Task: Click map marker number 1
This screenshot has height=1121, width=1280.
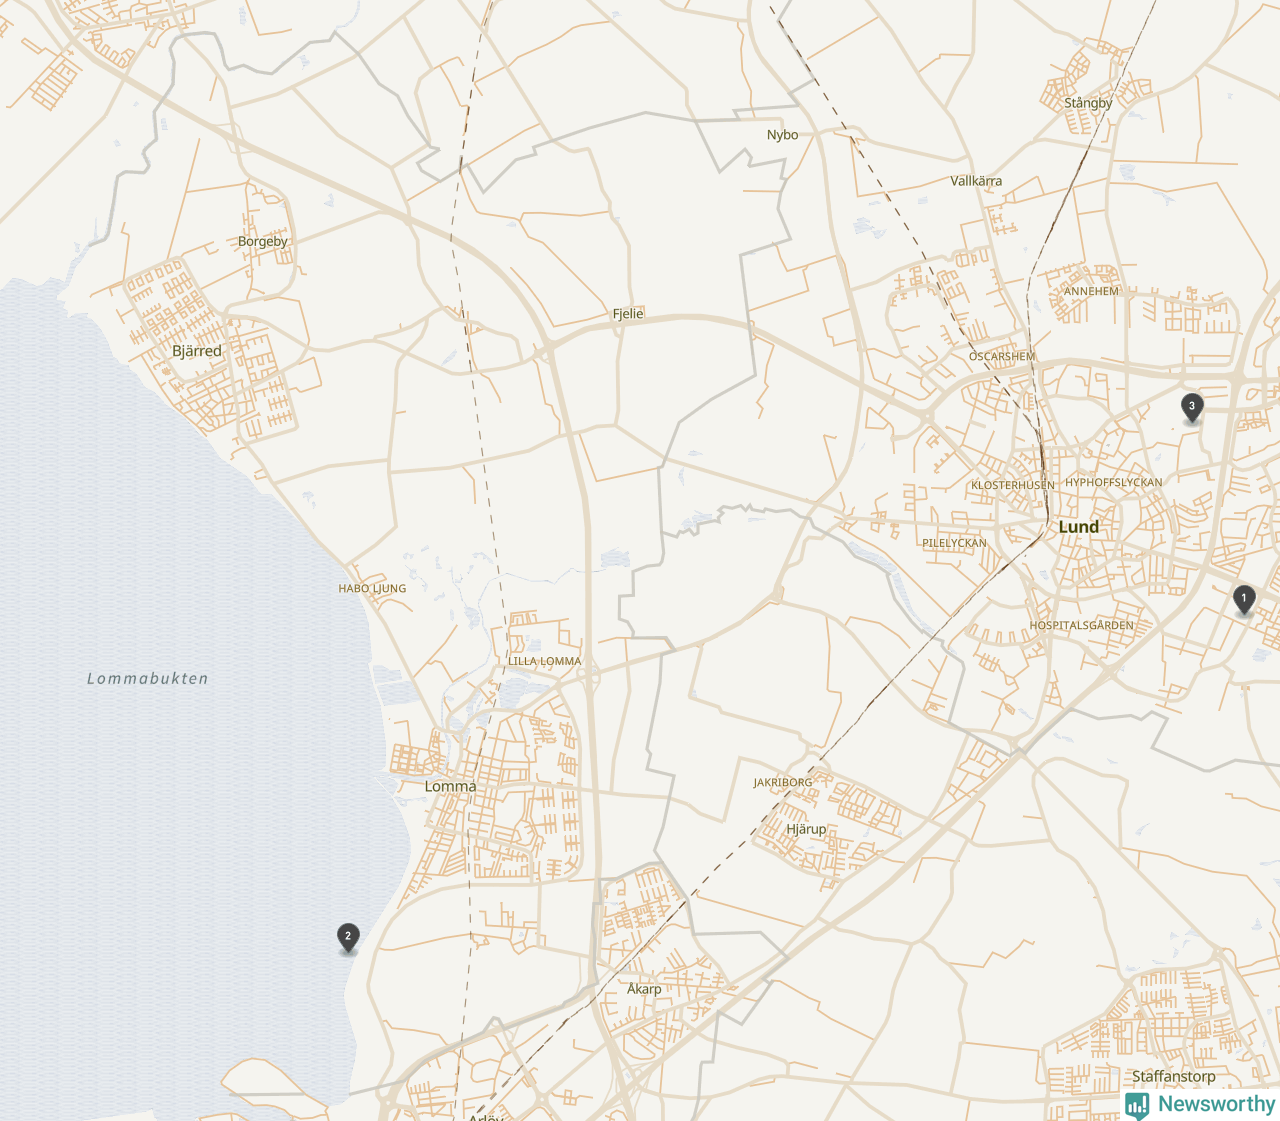Action: click(x=1244, y=599)
